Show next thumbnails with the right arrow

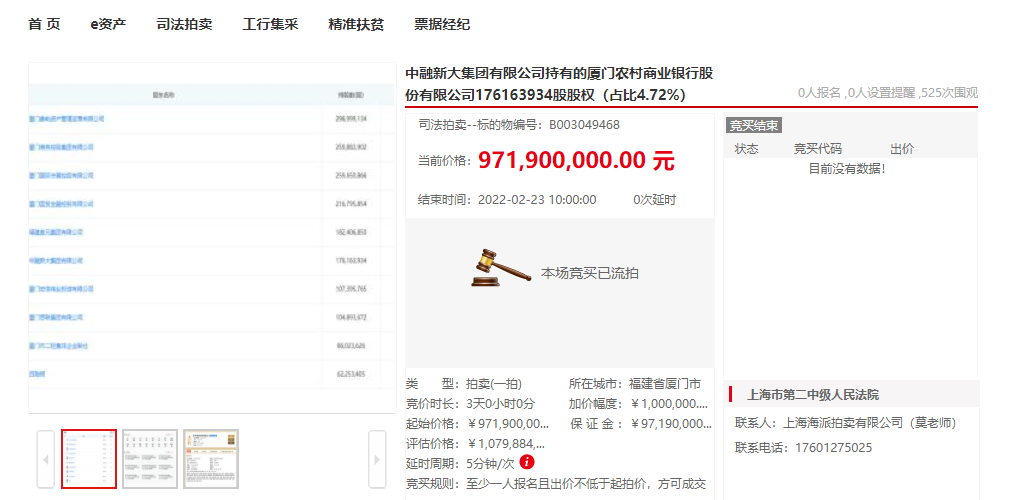(x=377, y=459)
